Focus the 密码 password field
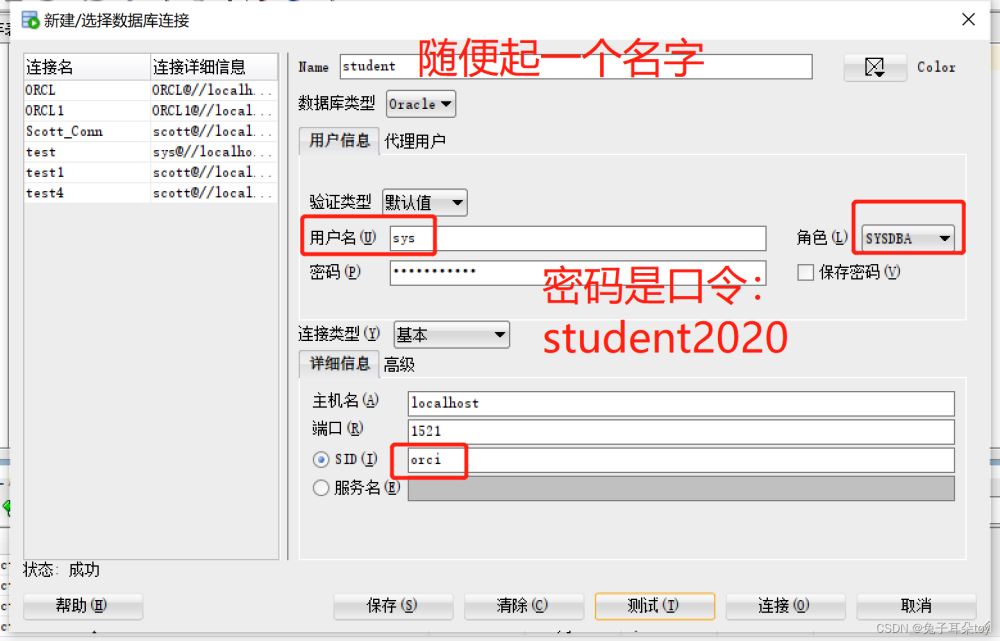This screenshot has width=1000, height=641. (x=578, y=272)
